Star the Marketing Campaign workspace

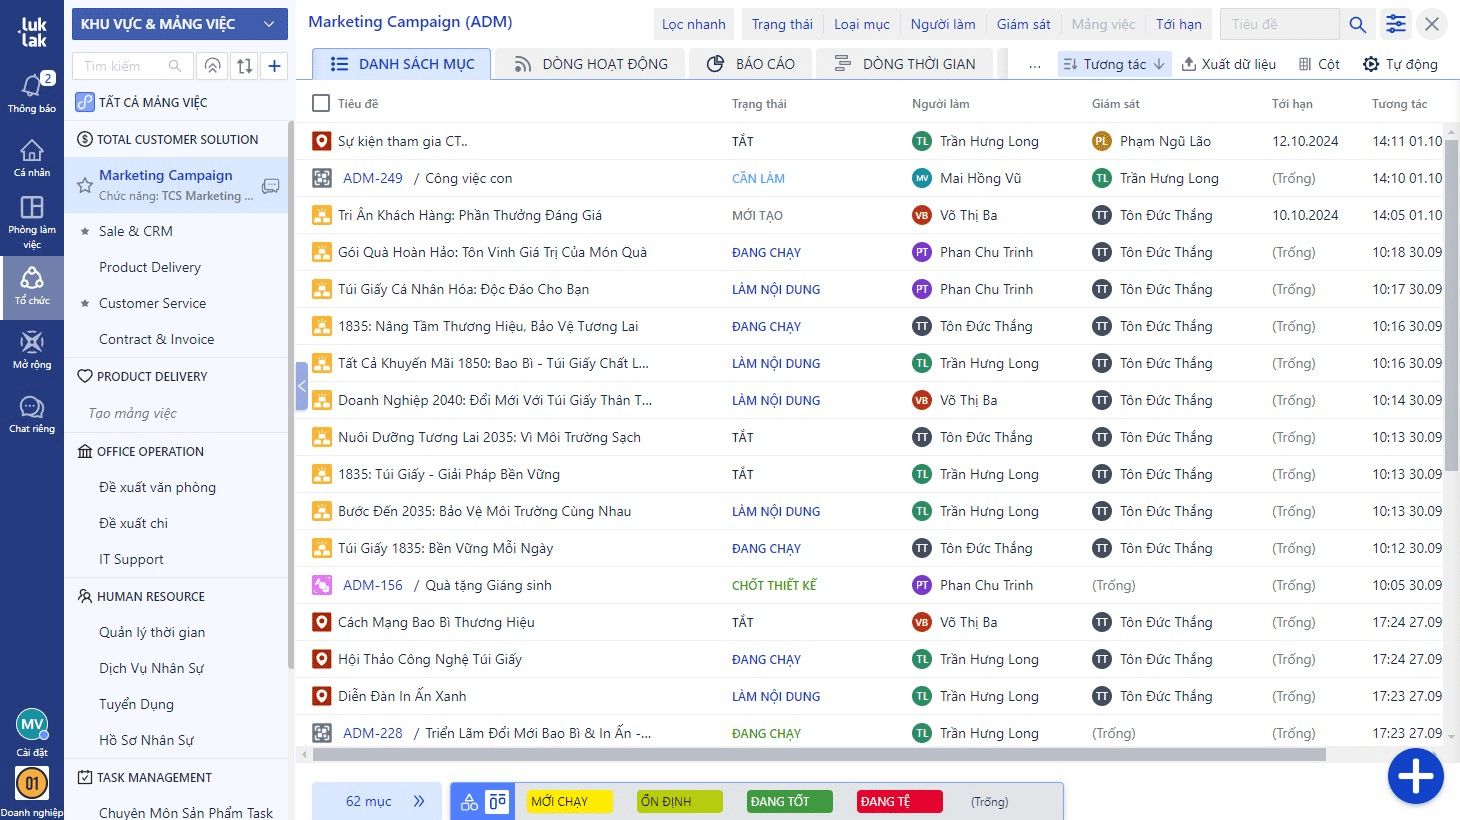pos(85,185)
